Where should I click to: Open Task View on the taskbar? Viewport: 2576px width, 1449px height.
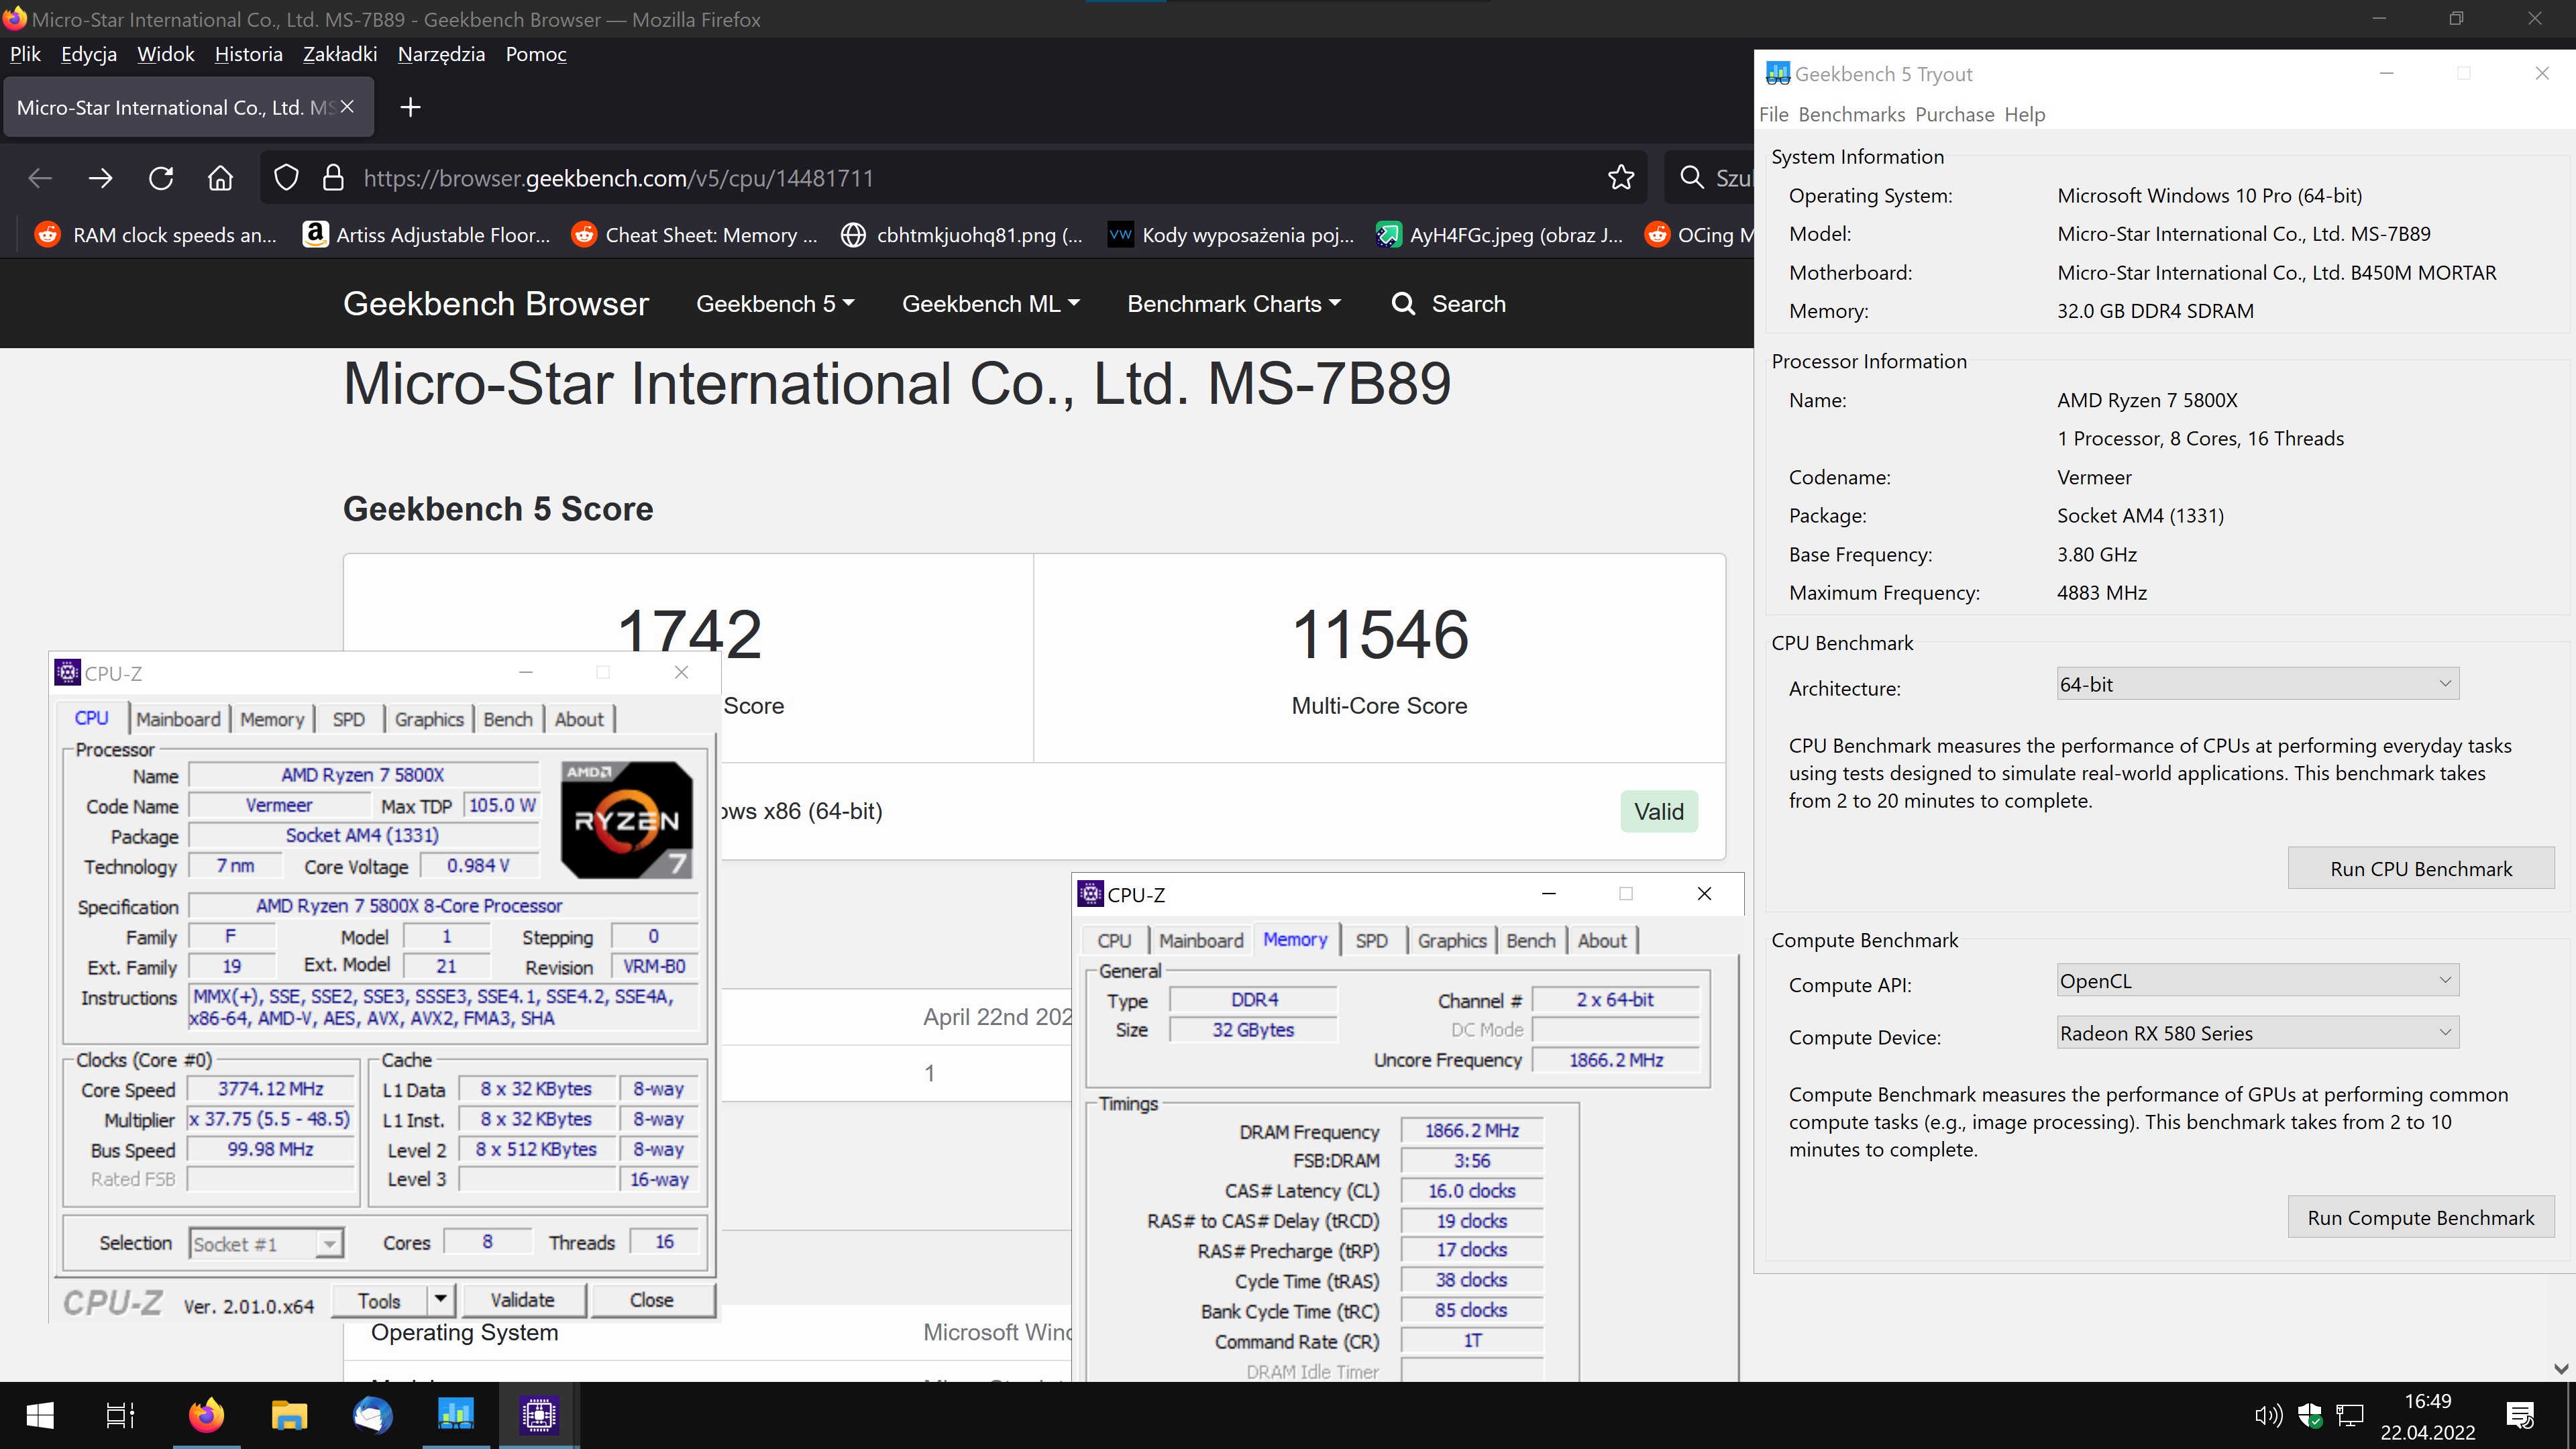(x=120, y=1415)
